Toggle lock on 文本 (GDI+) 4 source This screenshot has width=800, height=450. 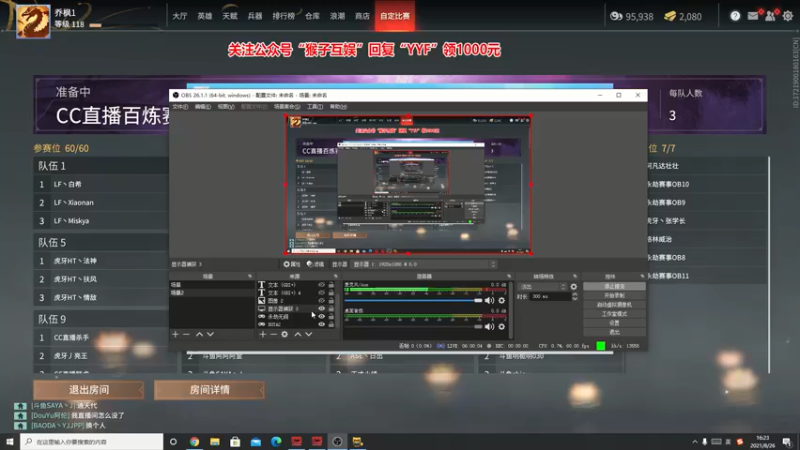click(331, 293)
